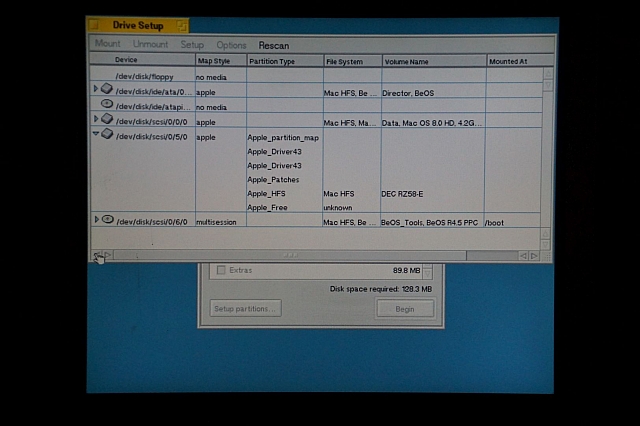640x426 pixels.
Task: Click the Director, BeOS volume name
Action: click(408, 93)
